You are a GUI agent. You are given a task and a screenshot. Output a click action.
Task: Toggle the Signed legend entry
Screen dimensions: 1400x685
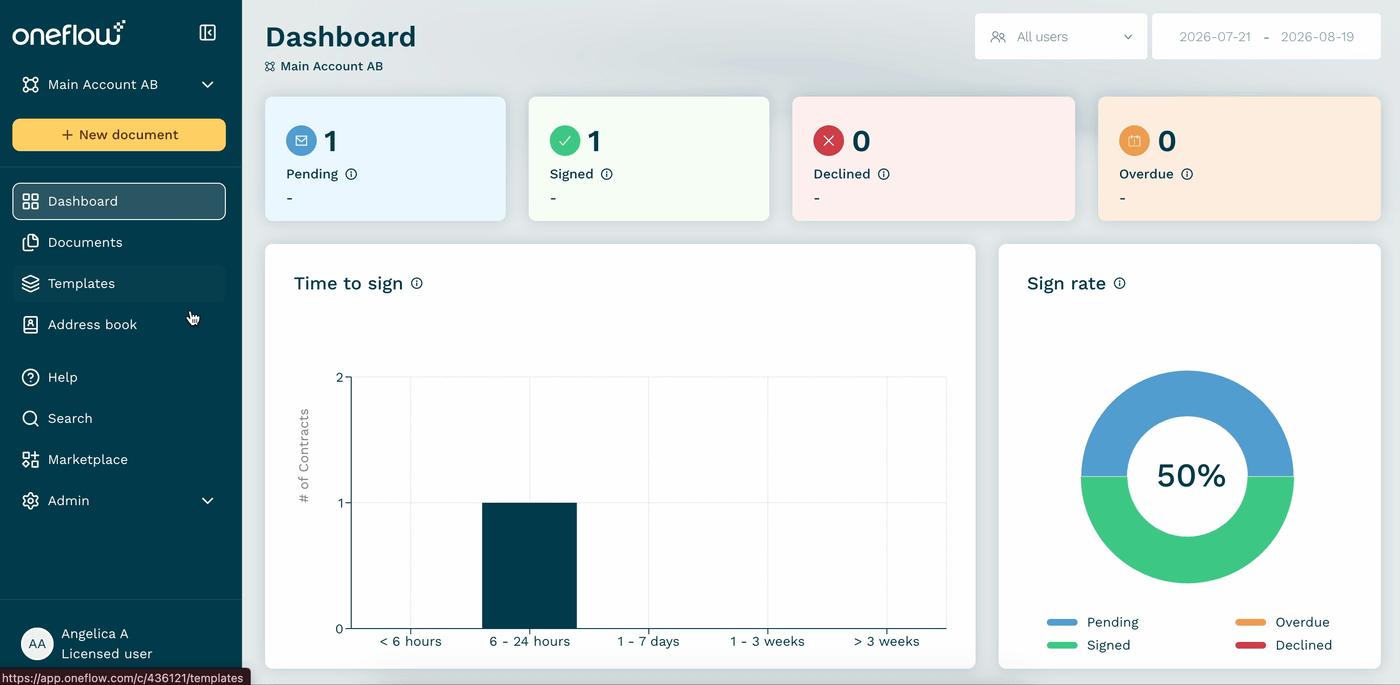(1089, 645)
